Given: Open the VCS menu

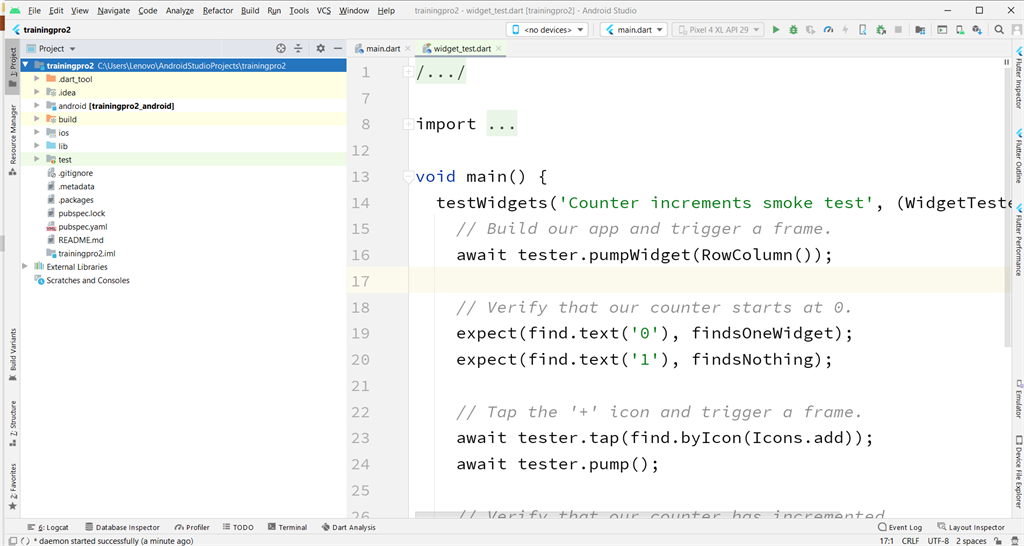Looking at the screenshot, I should coord(324,10).
